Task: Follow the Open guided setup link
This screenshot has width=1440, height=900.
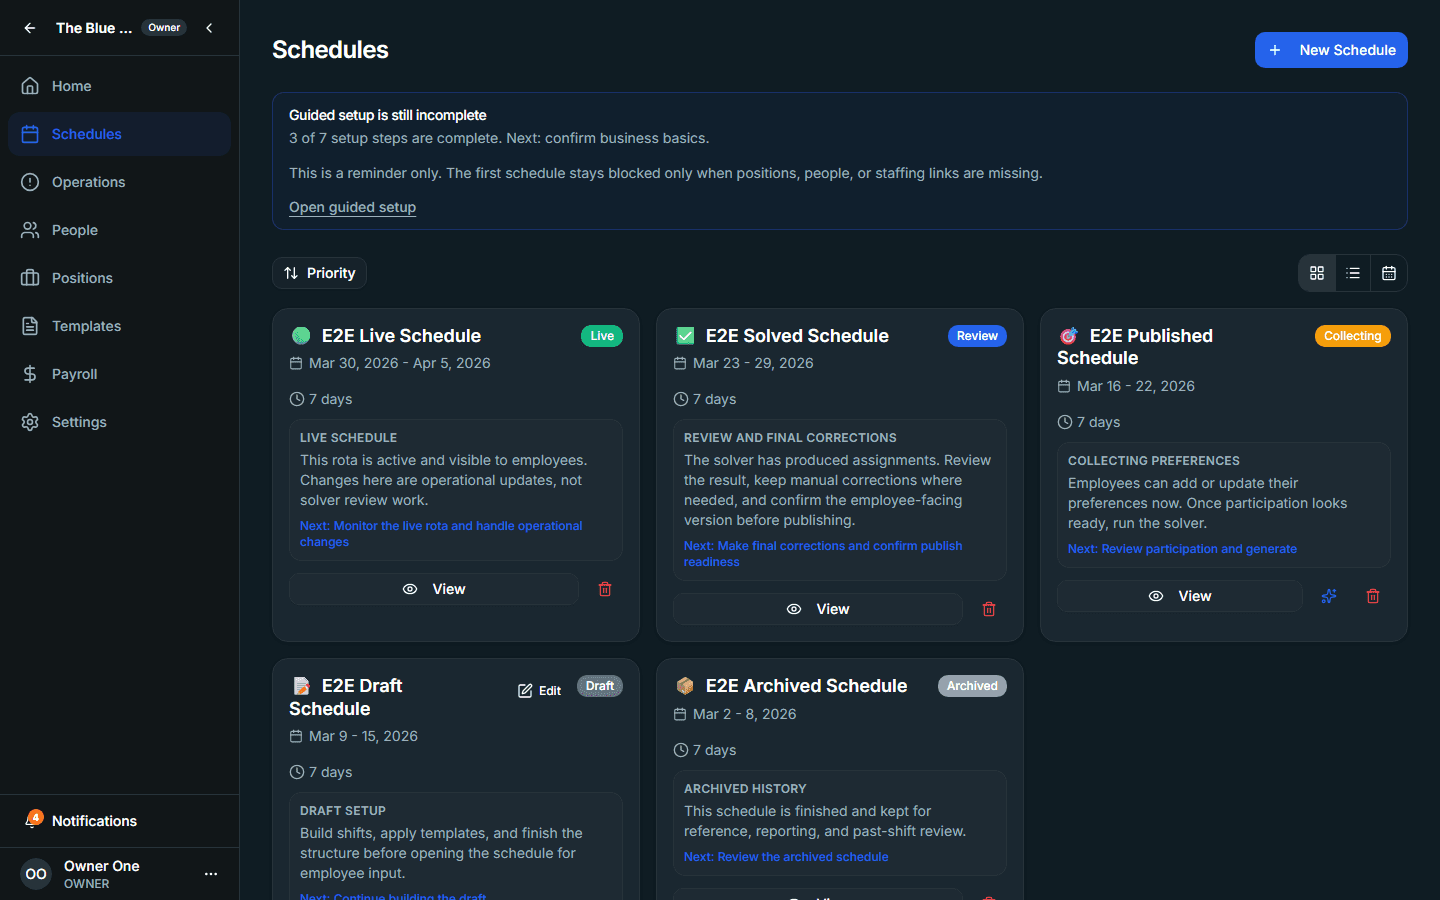Action: pos(352,207)
